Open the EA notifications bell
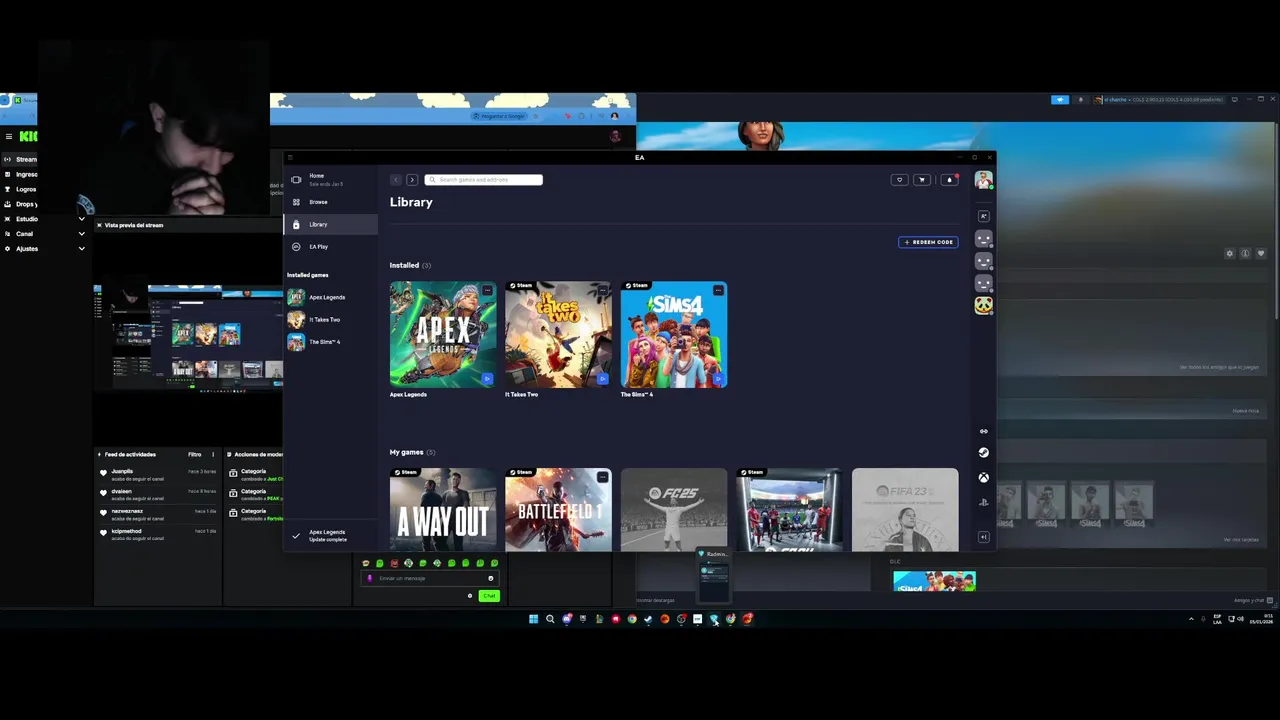The height and width of the screenshot is (720, 1280). 949,180
